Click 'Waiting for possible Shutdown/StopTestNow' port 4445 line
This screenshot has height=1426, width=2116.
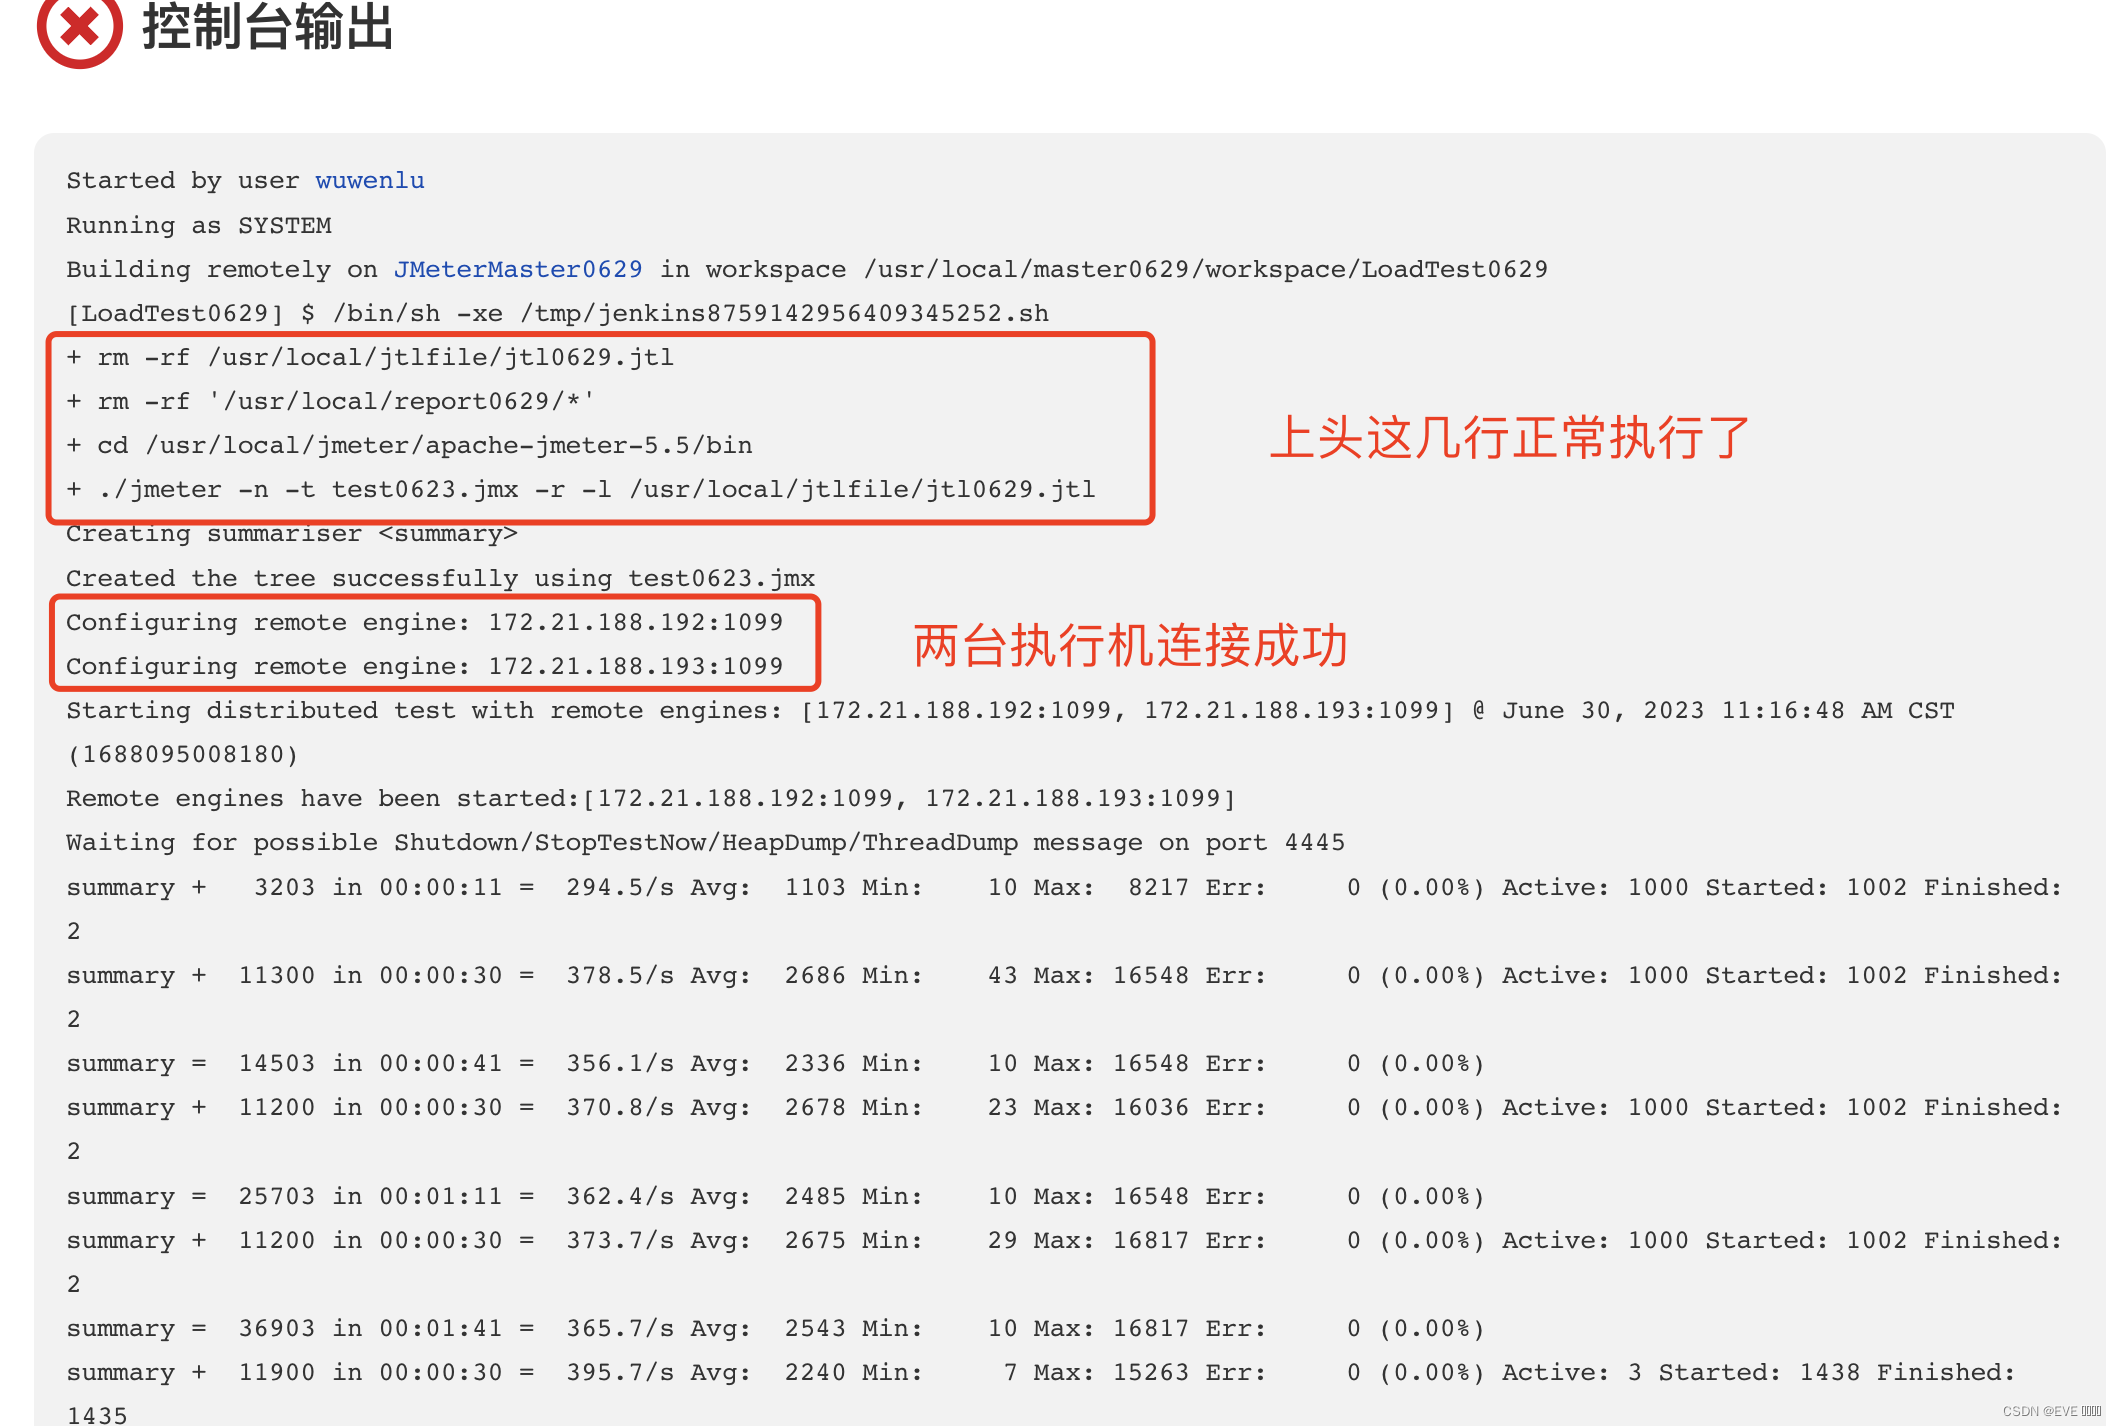click(705, 842)
